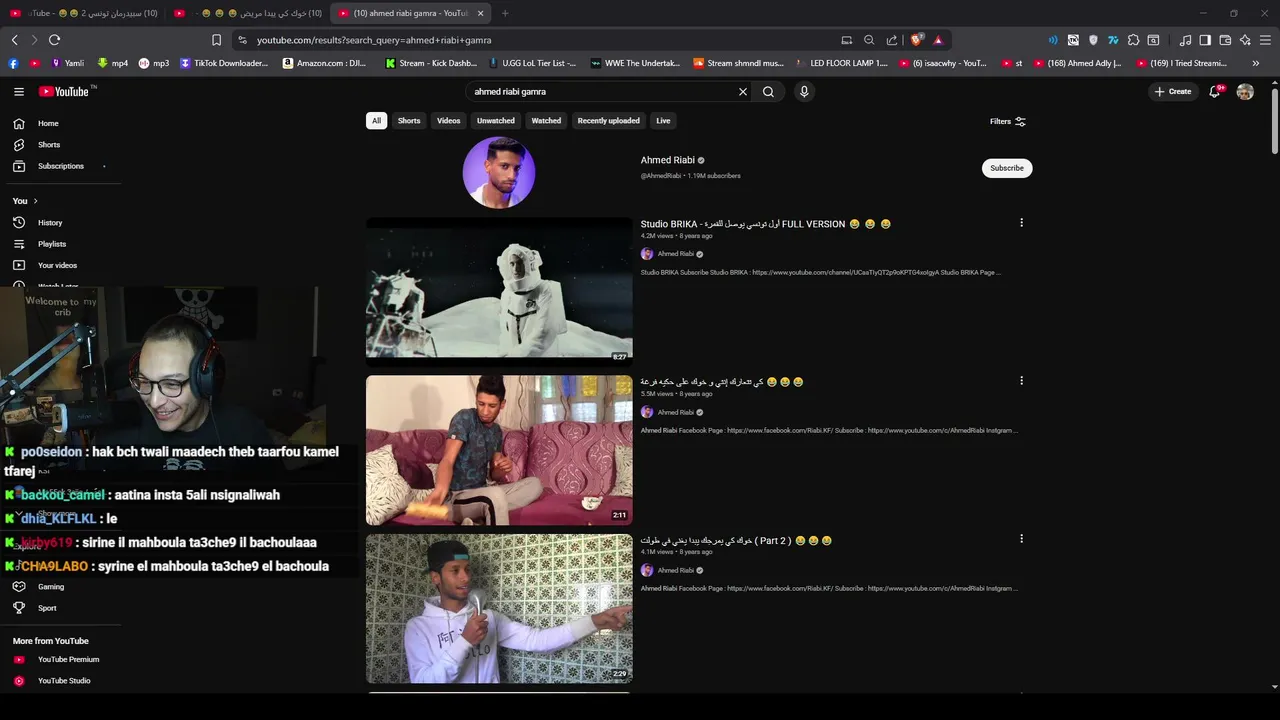The height and width of the screenshot is (720, 1280).
Task: Select the Recently uploaded filter chip
Action: coord(608,121)
